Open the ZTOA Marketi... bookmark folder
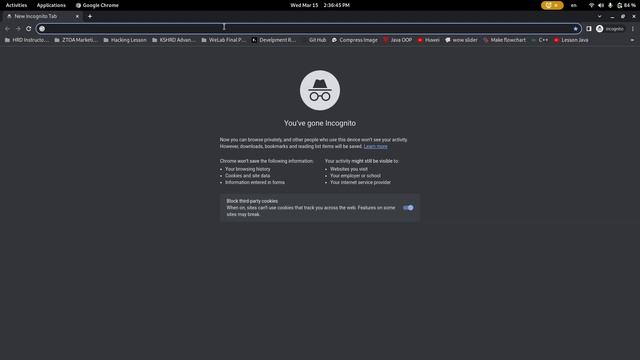 [x=76, y=40]
